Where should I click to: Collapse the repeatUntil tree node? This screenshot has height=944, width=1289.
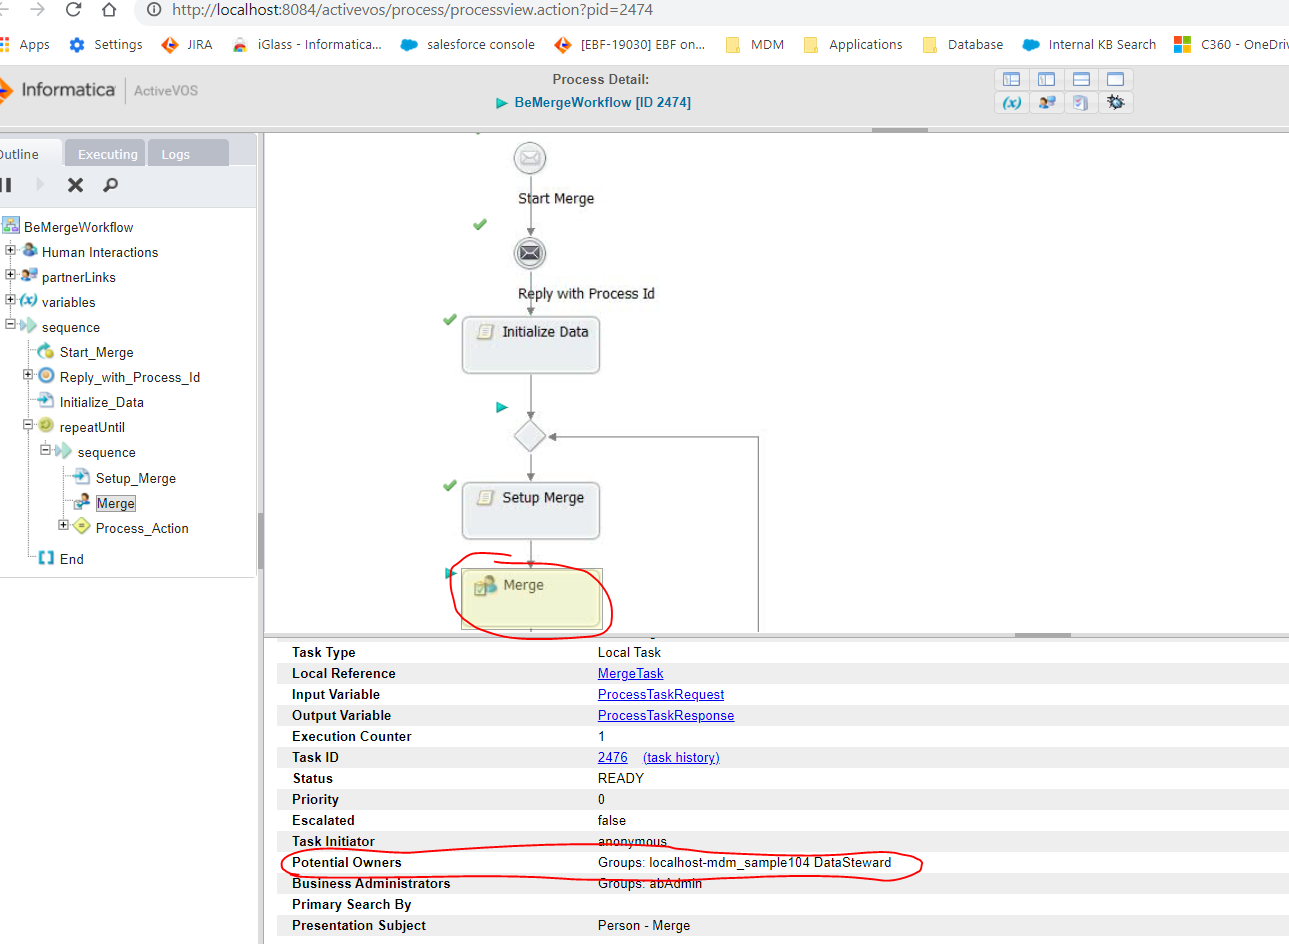coord(28,425)
